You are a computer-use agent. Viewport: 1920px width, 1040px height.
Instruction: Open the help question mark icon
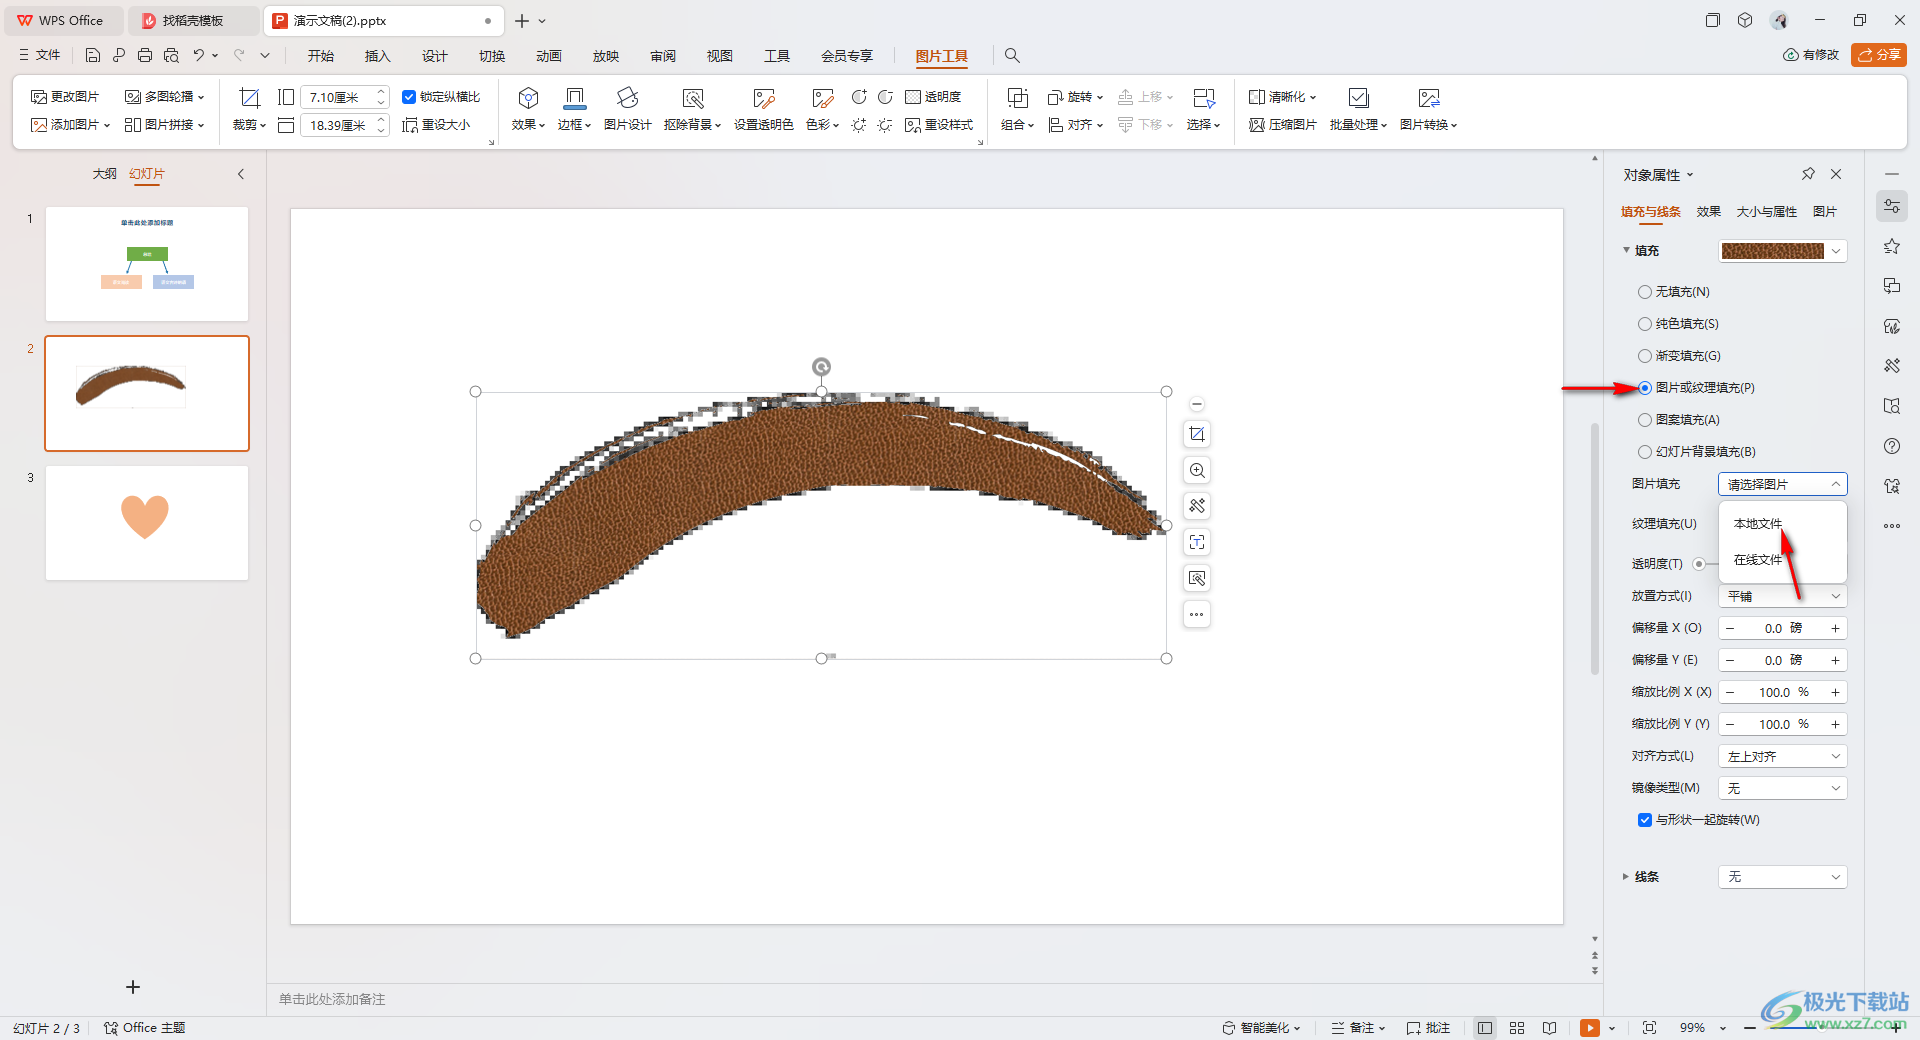1892,446
